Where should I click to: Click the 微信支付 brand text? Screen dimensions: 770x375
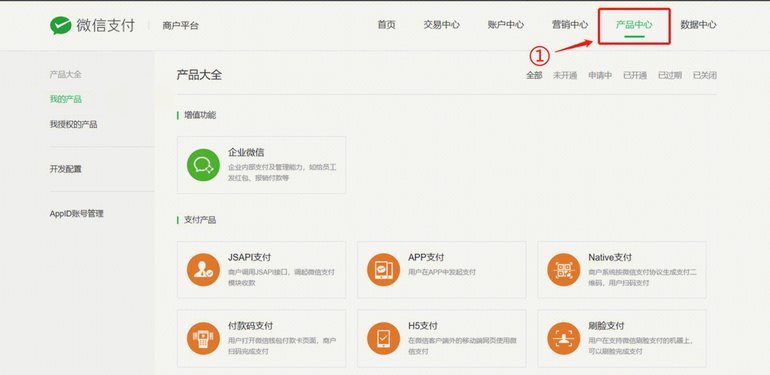click(x=106, y=26)
